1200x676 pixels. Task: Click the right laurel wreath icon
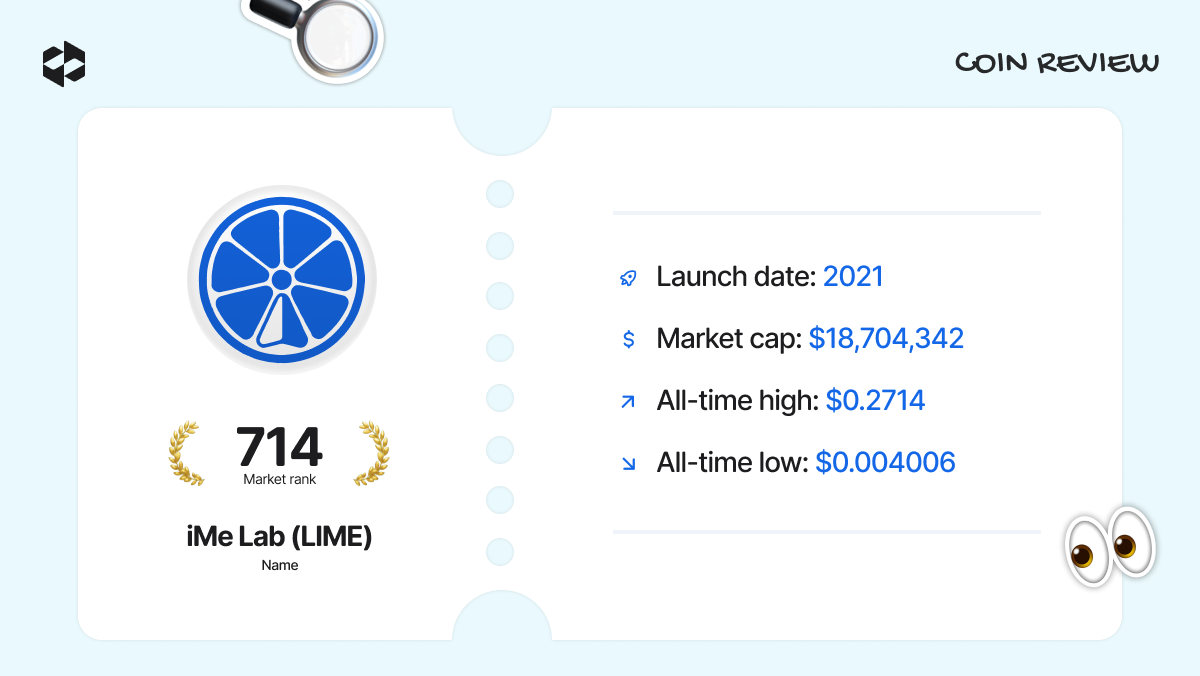371,454
